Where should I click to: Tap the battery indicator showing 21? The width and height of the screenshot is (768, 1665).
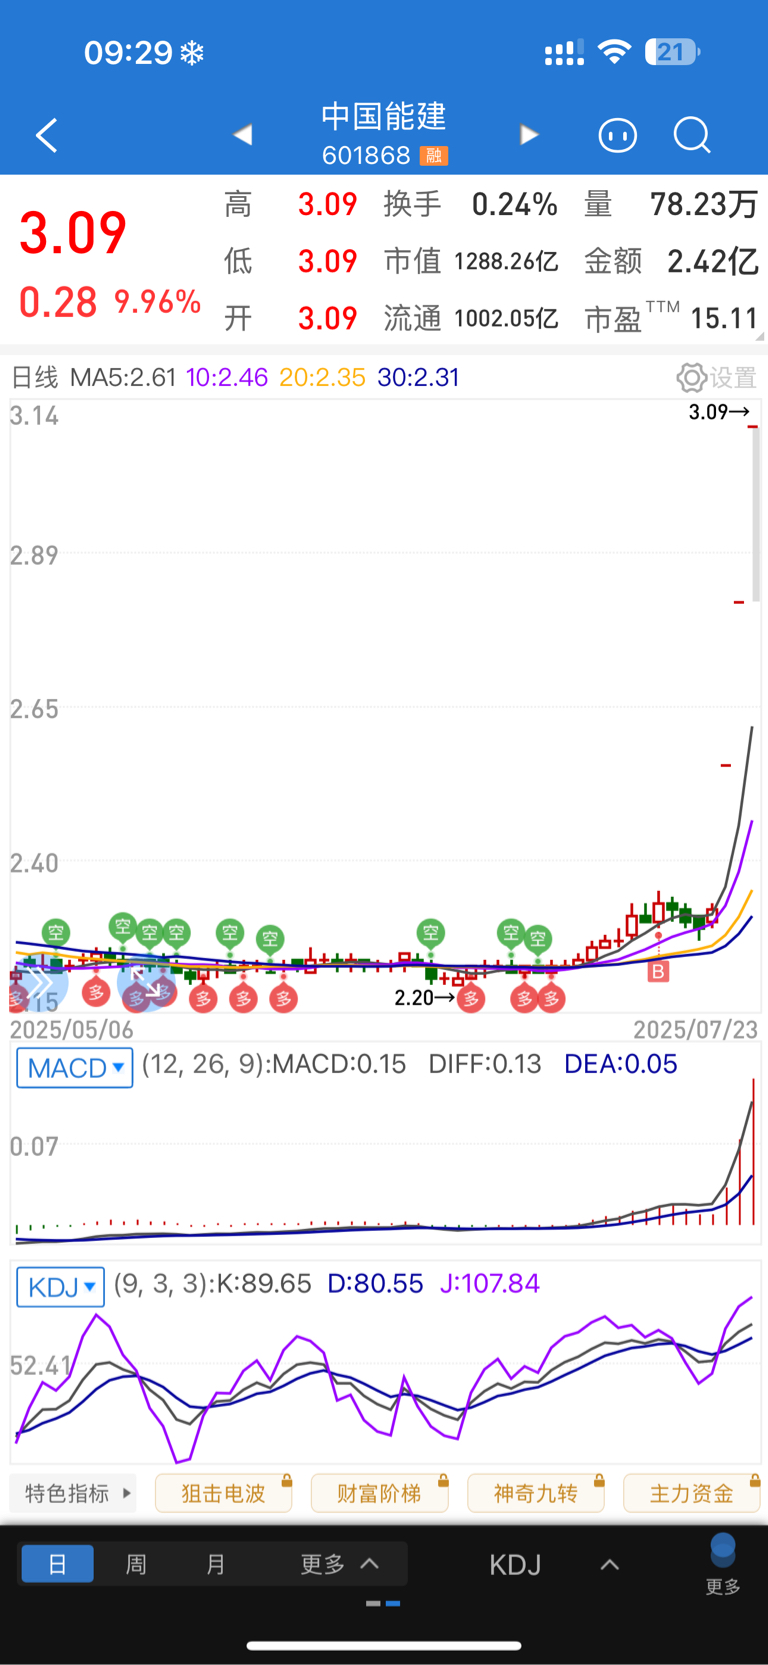point(672,52)
